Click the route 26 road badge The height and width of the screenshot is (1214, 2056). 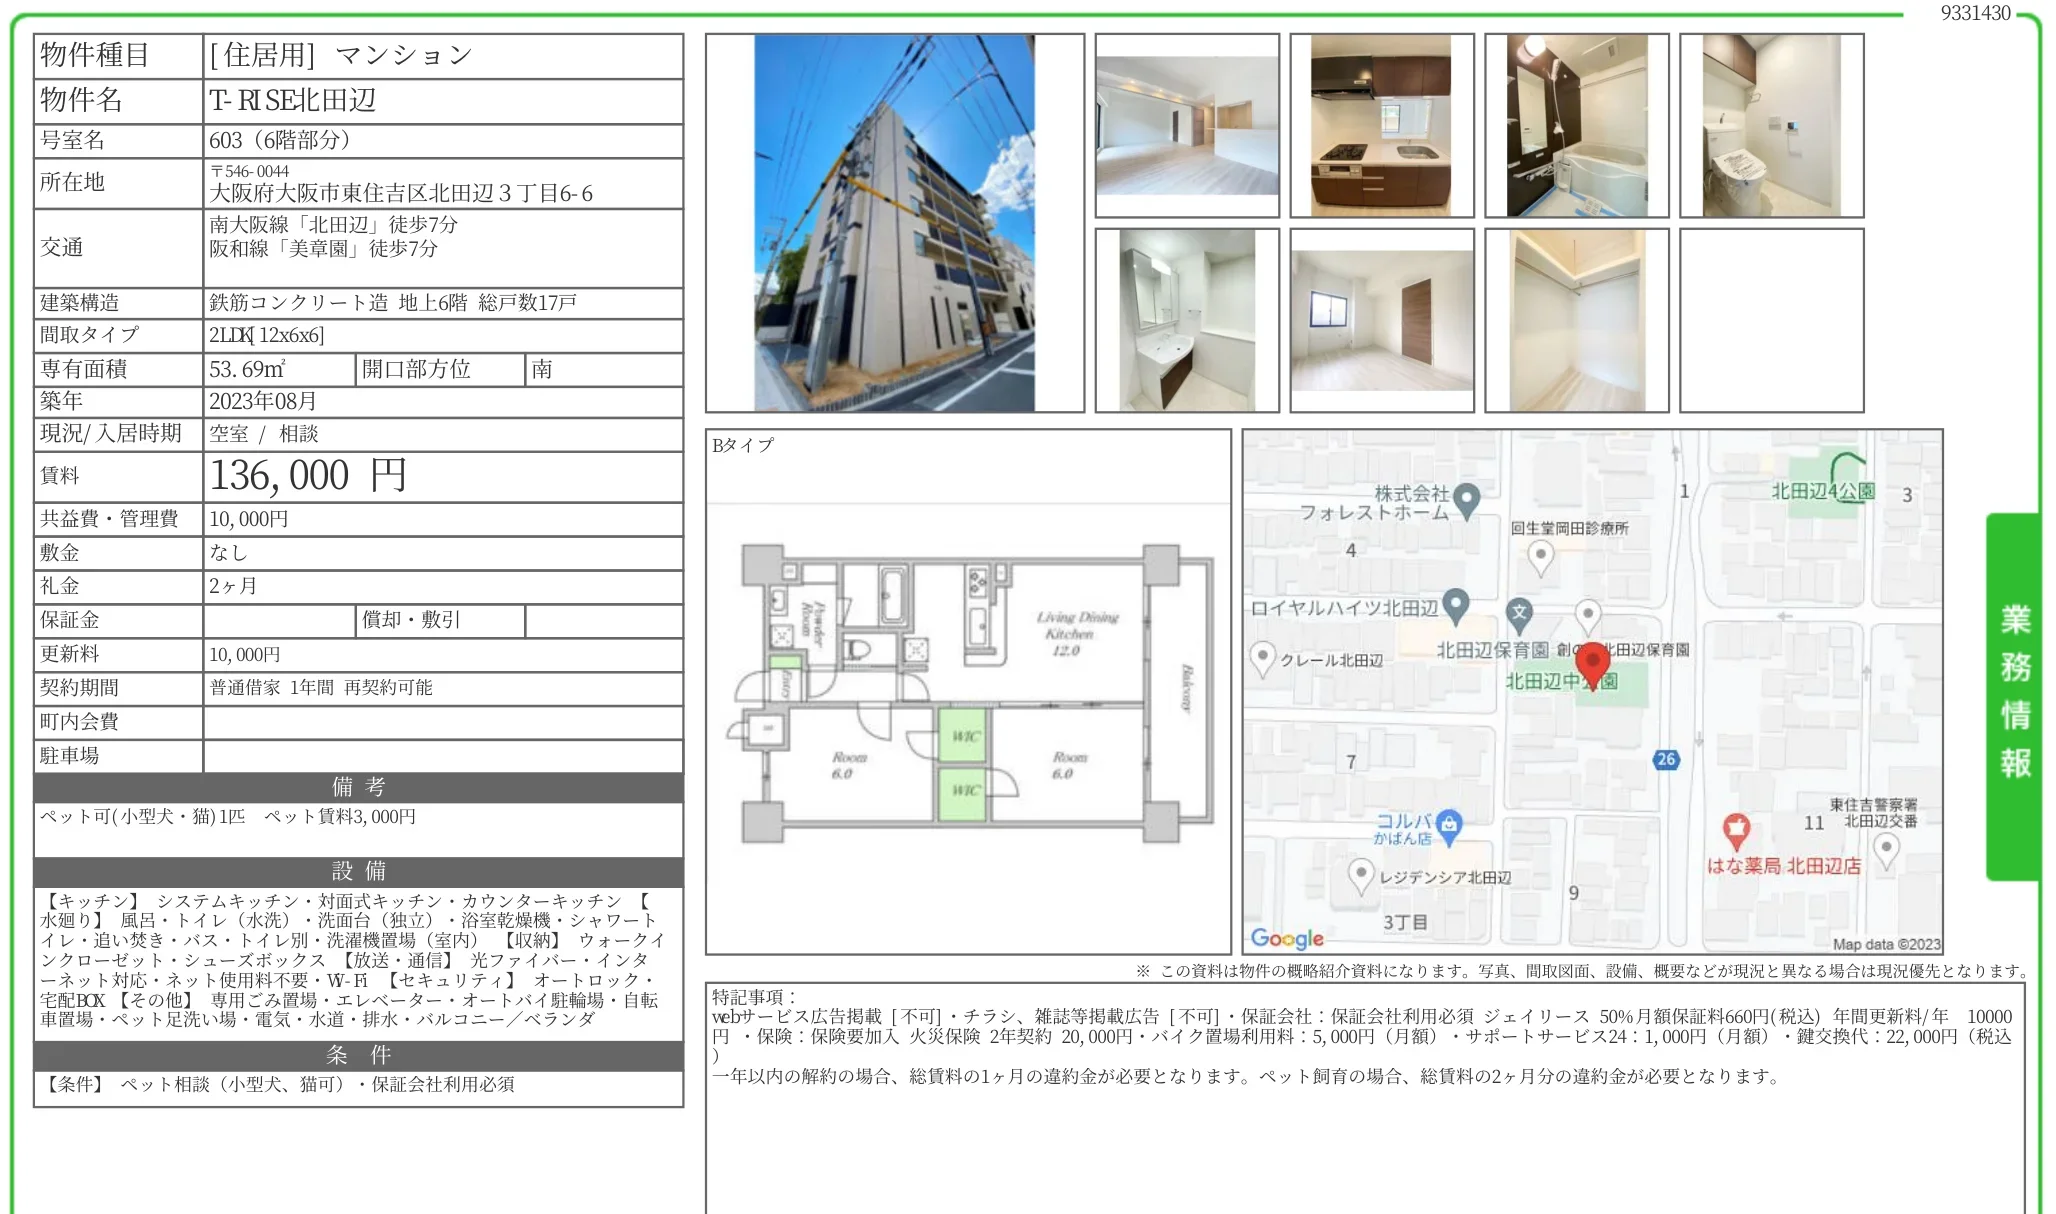tap(1666, 759)
